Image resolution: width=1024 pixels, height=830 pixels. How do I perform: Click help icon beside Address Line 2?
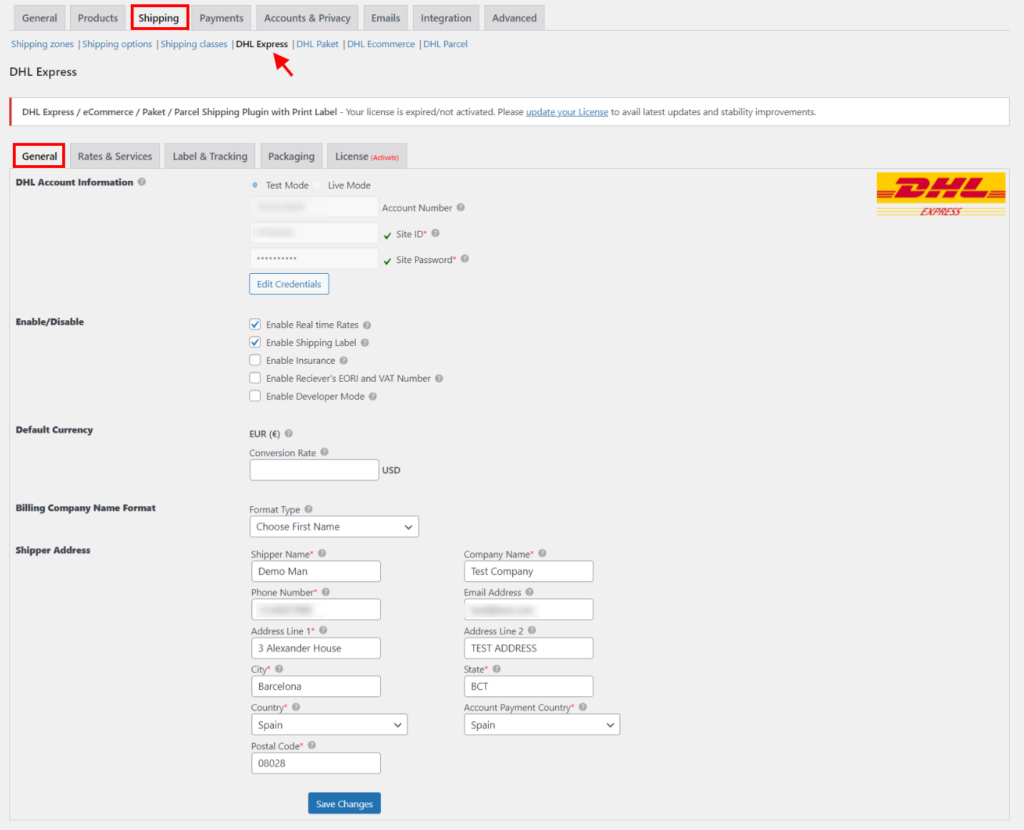[532, 631]
